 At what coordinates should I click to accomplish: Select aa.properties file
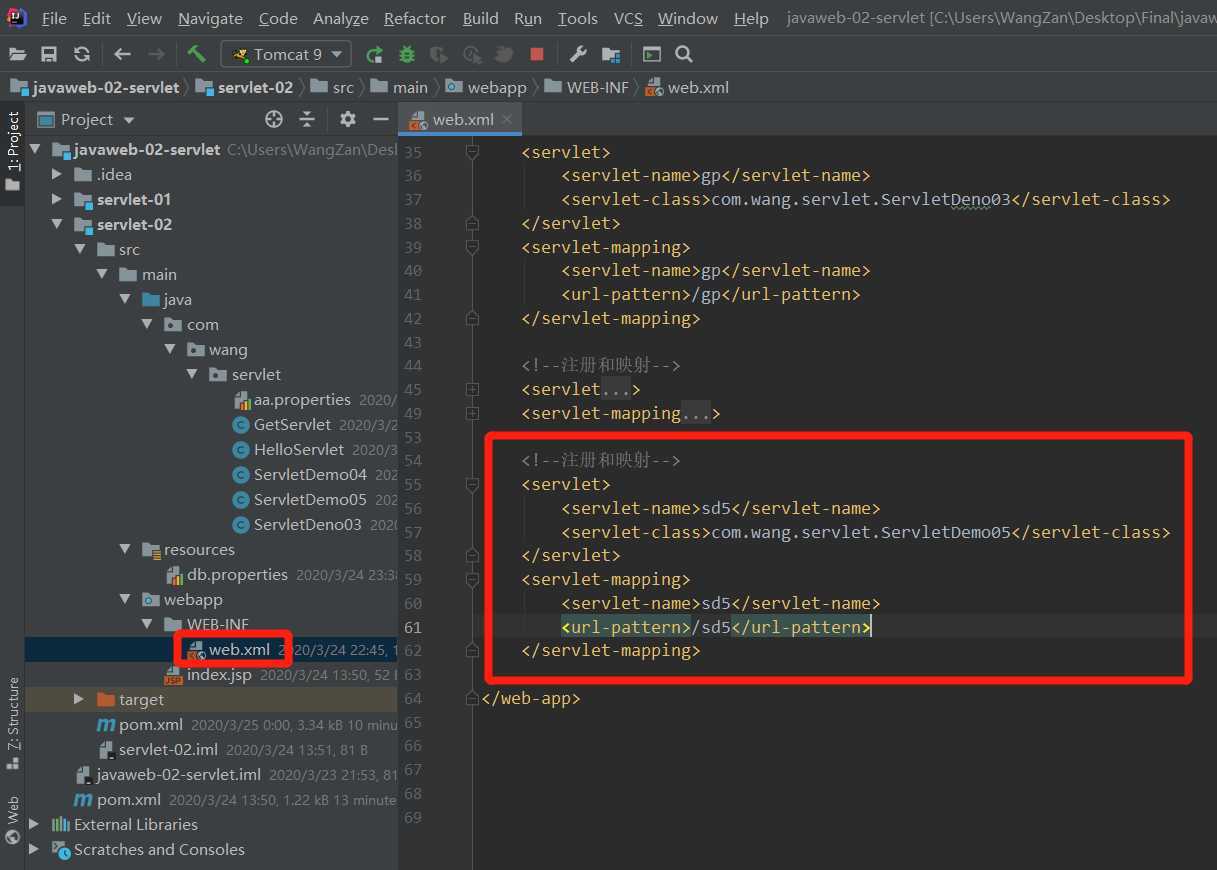(x=302, y=400)
